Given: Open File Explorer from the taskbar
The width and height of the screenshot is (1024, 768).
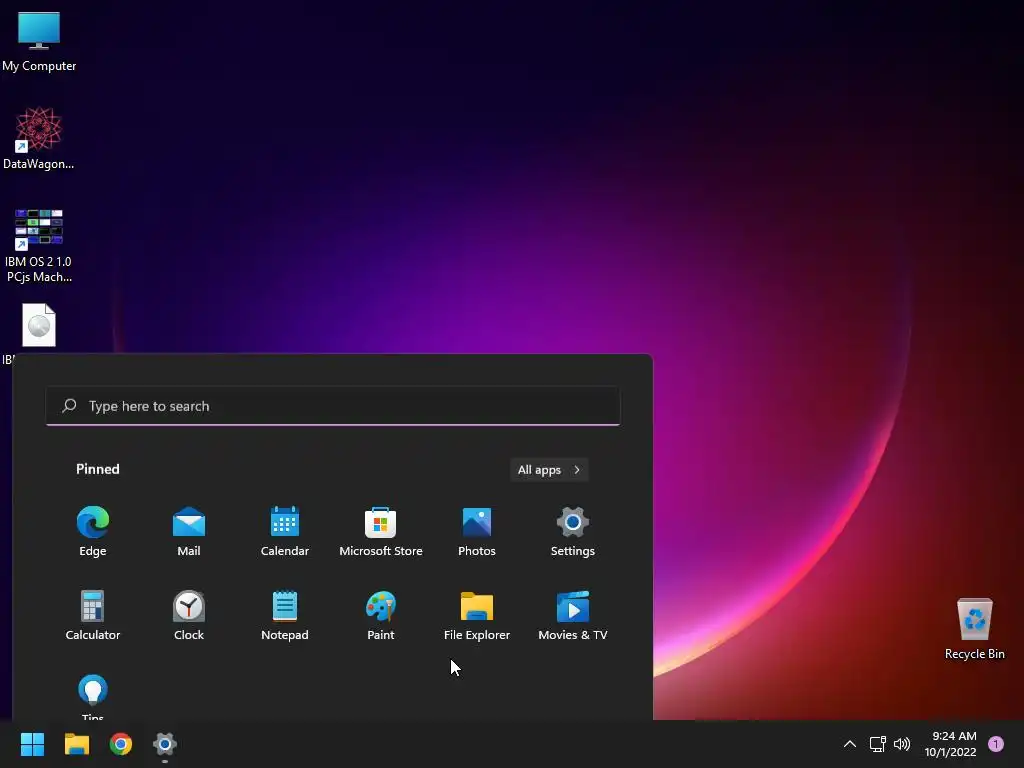Looking at the screenshot, I should click(76, 744).
